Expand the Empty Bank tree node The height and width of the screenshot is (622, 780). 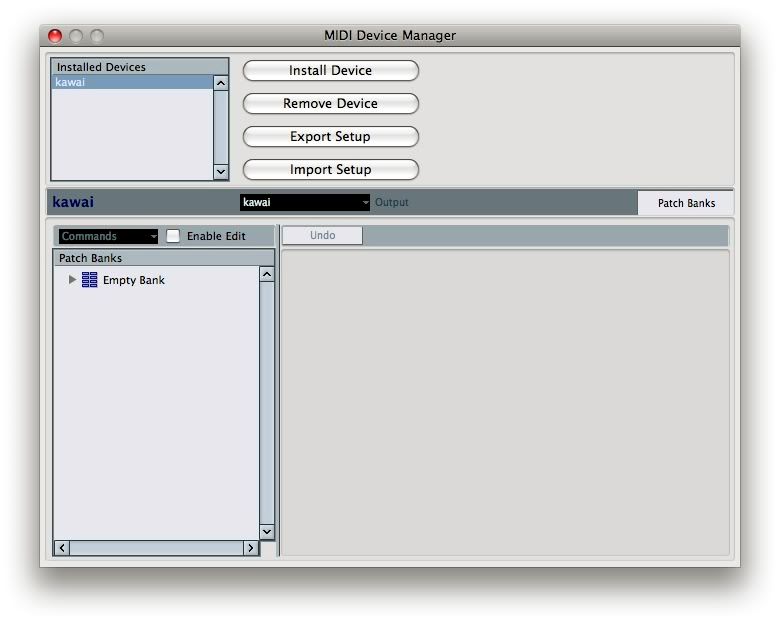click(x=72, y=280)
